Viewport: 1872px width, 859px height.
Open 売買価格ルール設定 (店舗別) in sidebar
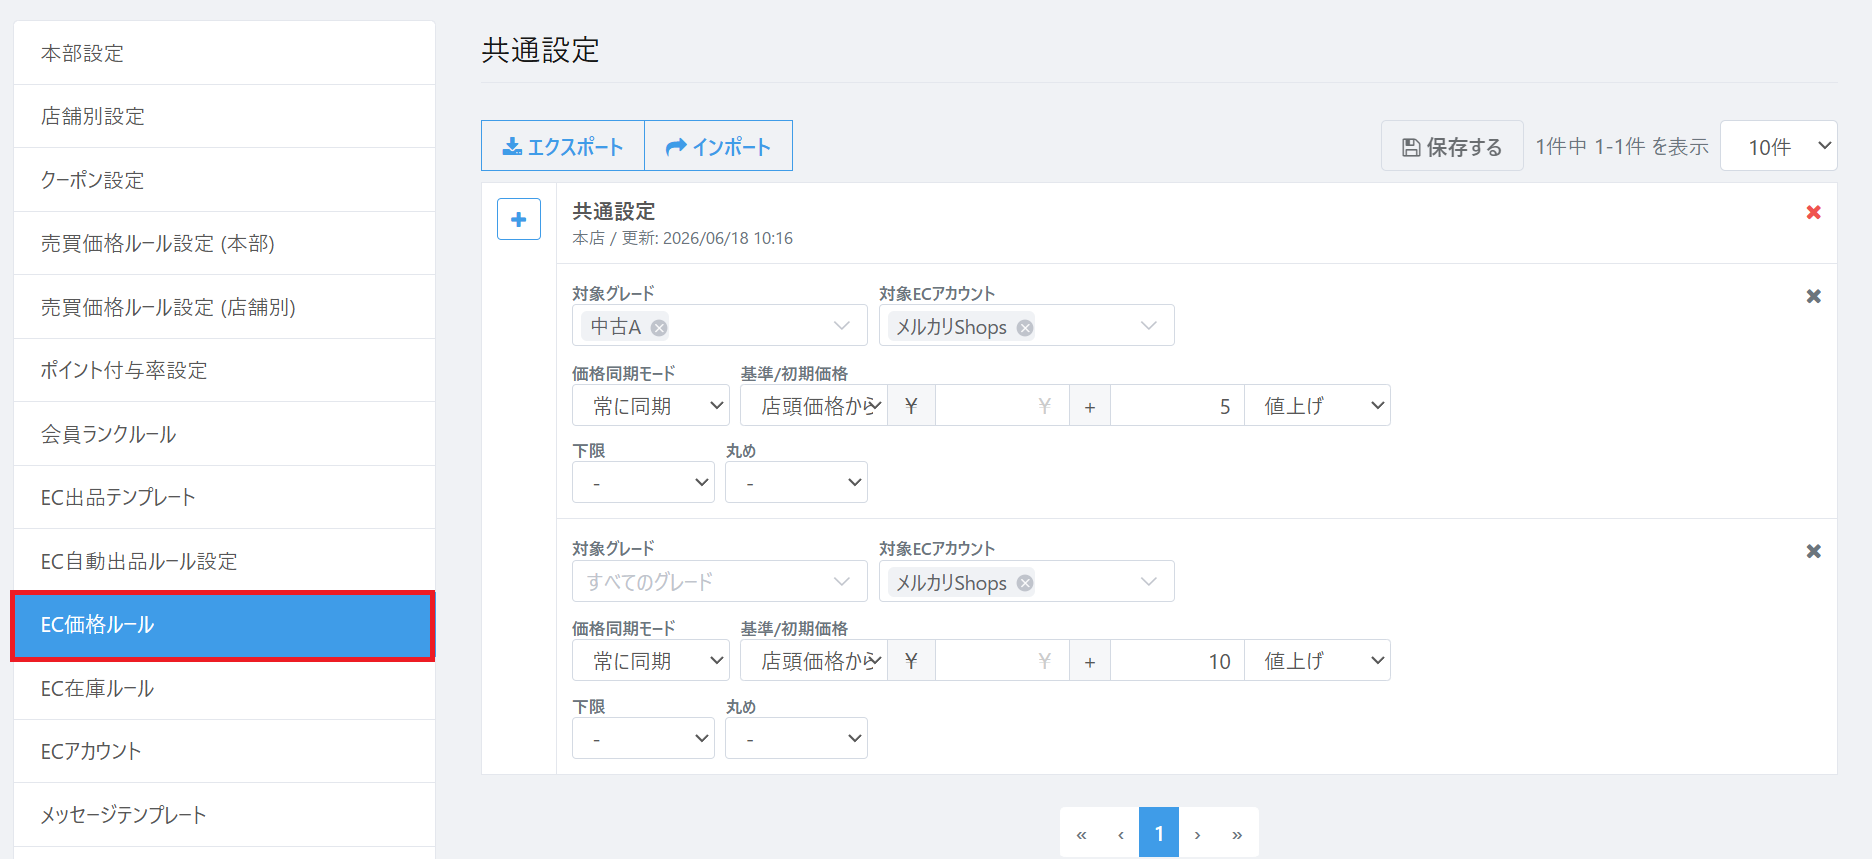click(x=224, y=307)
